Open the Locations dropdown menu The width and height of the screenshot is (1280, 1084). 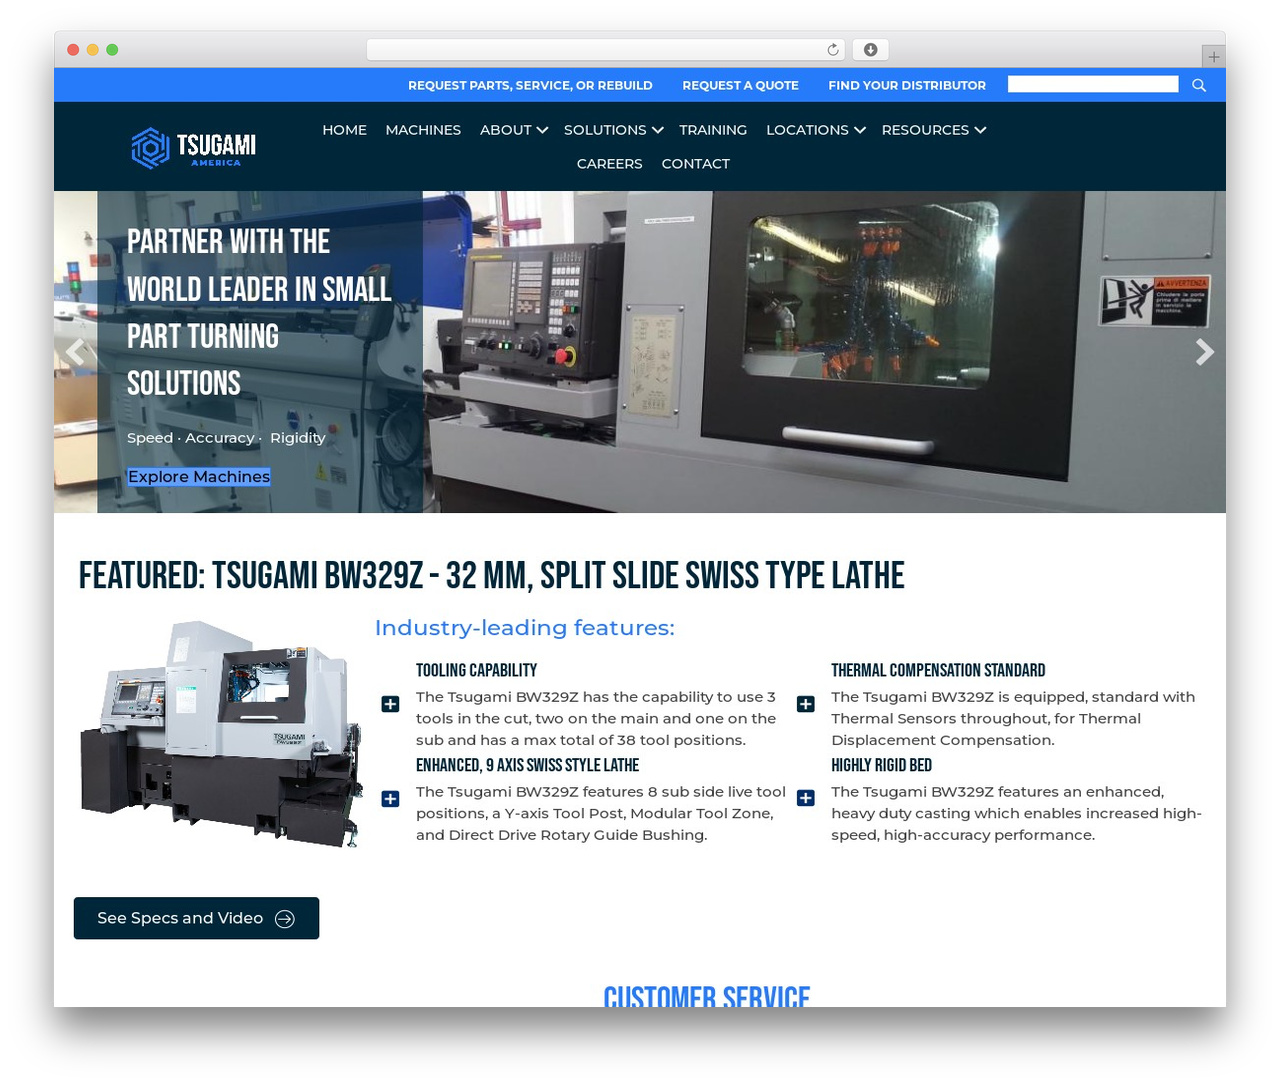[x=815, y=130]
